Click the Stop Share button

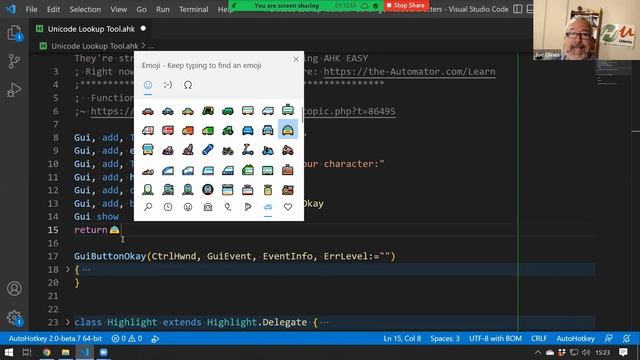pos(406,5)
